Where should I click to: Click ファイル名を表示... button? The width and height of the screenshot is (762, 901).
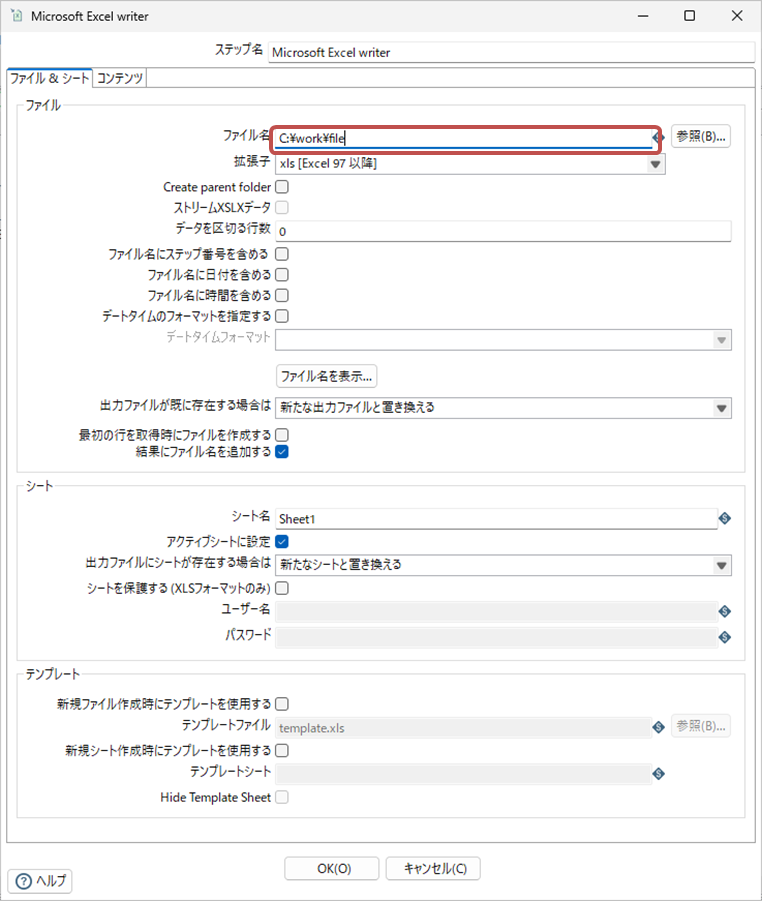326,376
